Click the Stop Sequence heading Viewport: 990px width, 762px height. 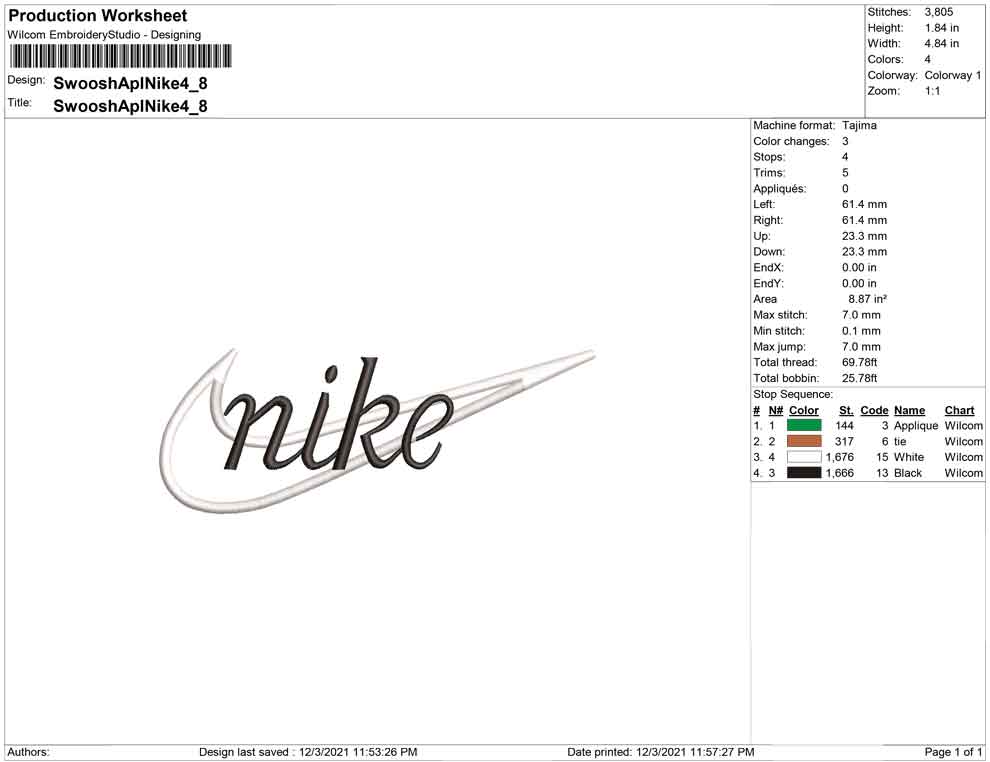pyautogui.click(x=793, y=395)
